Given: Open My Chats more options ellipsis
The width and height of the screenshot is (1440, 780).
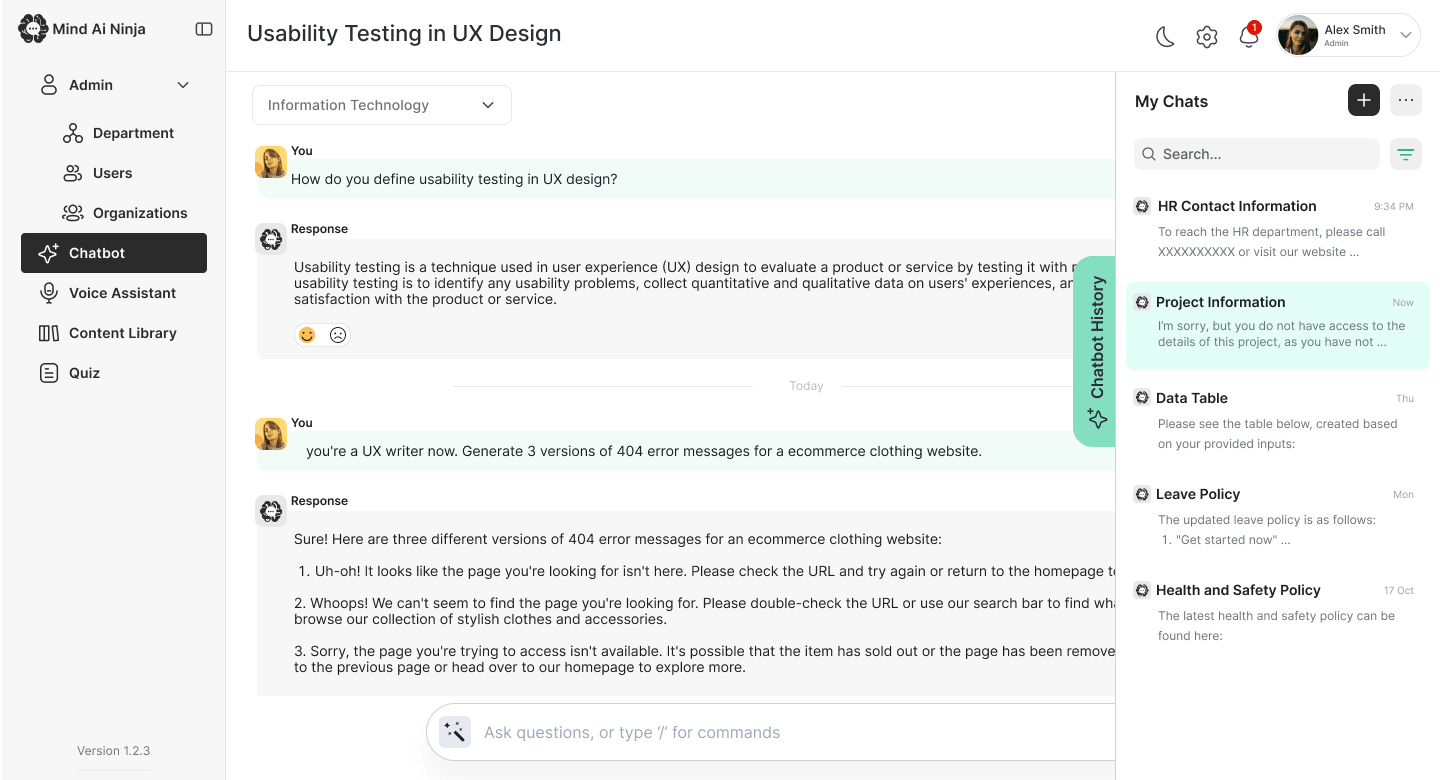Looking at the screenshot, I should pos(1406,100).
